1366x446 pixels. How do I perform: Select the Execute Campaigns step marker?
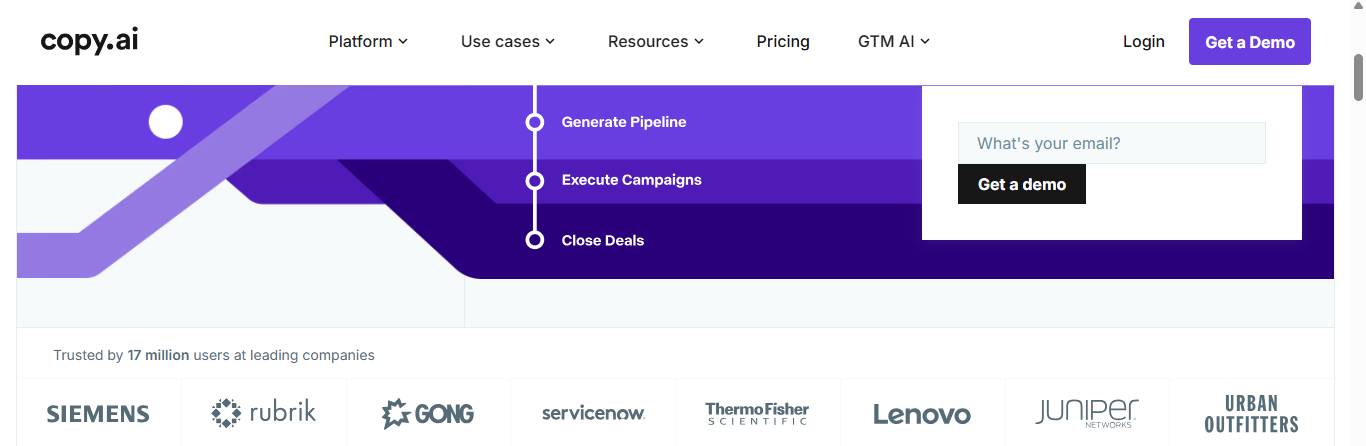point(535,181)
